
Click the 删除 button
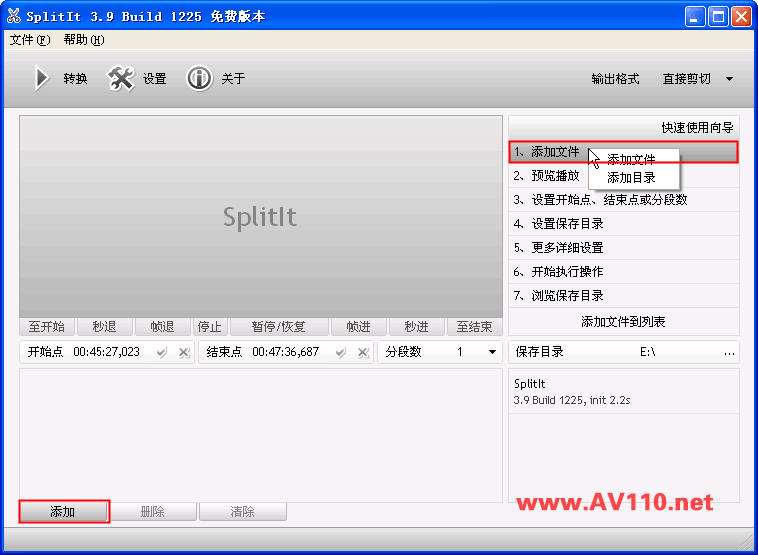click(x=153, y=511)
